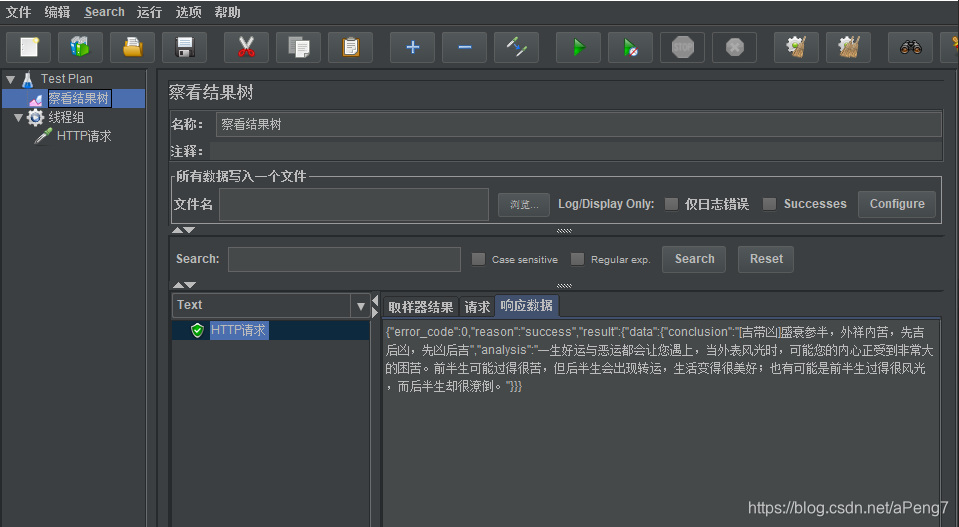Enable the 仅日志错误 checkbox
The width and height of the screenshot is (959, 527).
pyautogui.click(x=672, y=204)
